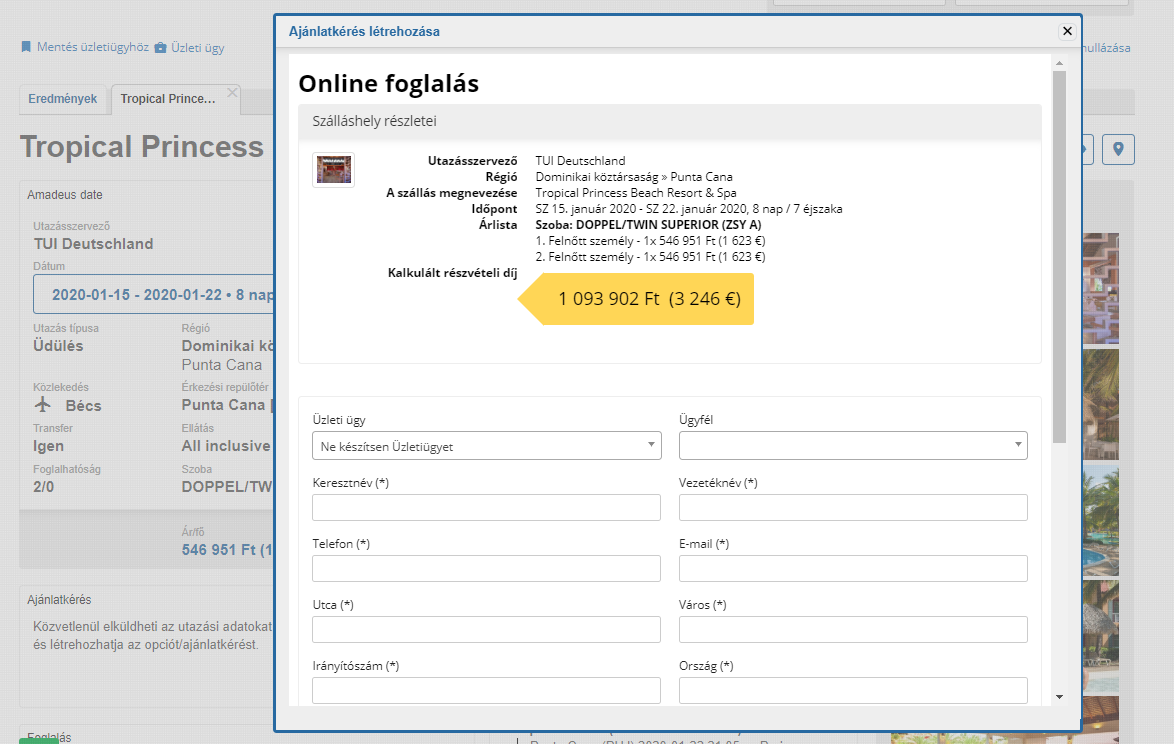Click TUI Deutschland in the dialog details
The height and width of the screenshot is (744, 1174).
coord(580,161)
